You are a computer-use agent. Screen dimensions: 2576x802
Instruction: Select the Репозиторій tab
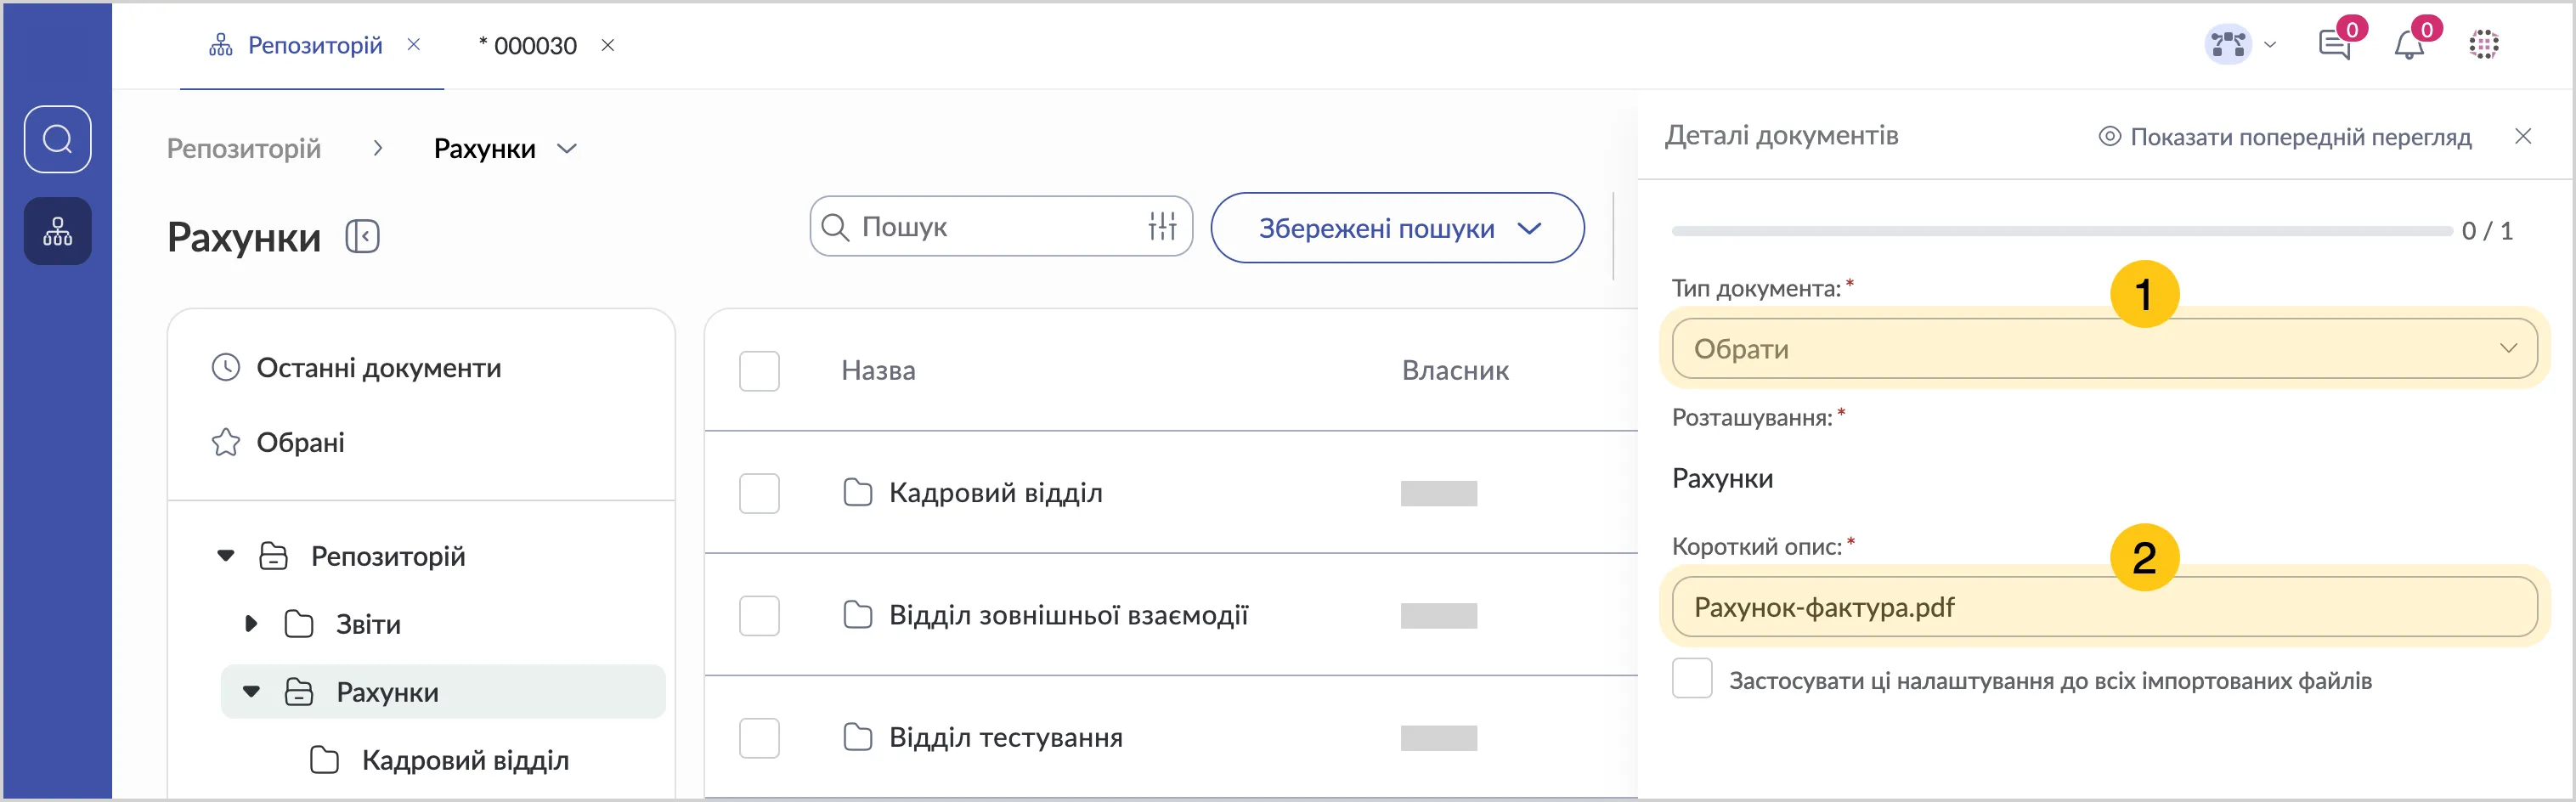(314, 46)
